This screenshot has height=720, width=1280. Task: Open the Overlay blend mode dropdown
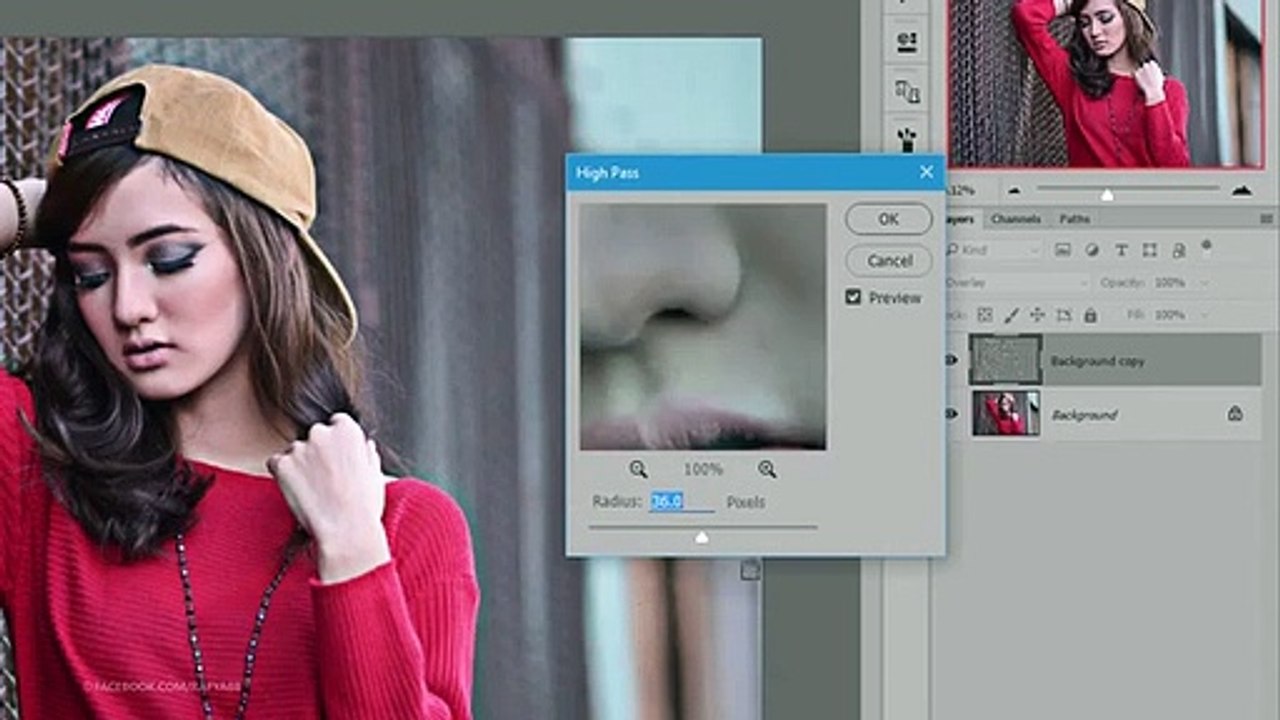(1018, 283)
